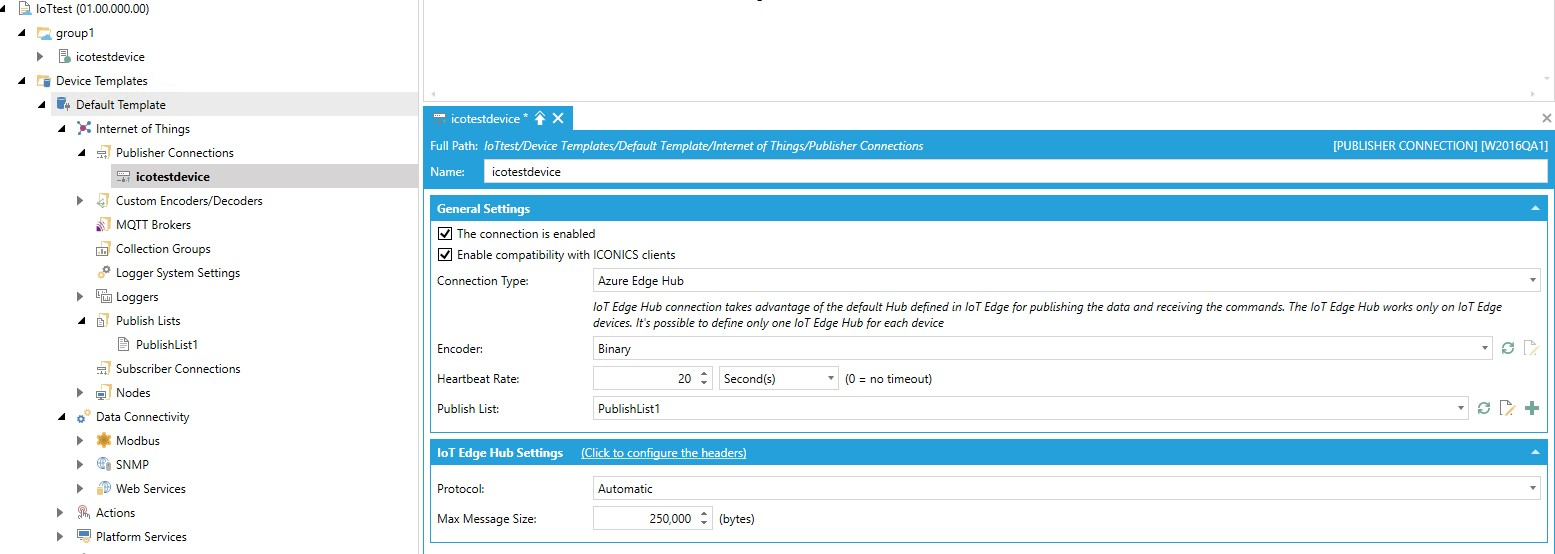
Task: Click the edit icon beside Encoder field
Action: tap(1530, 349)
